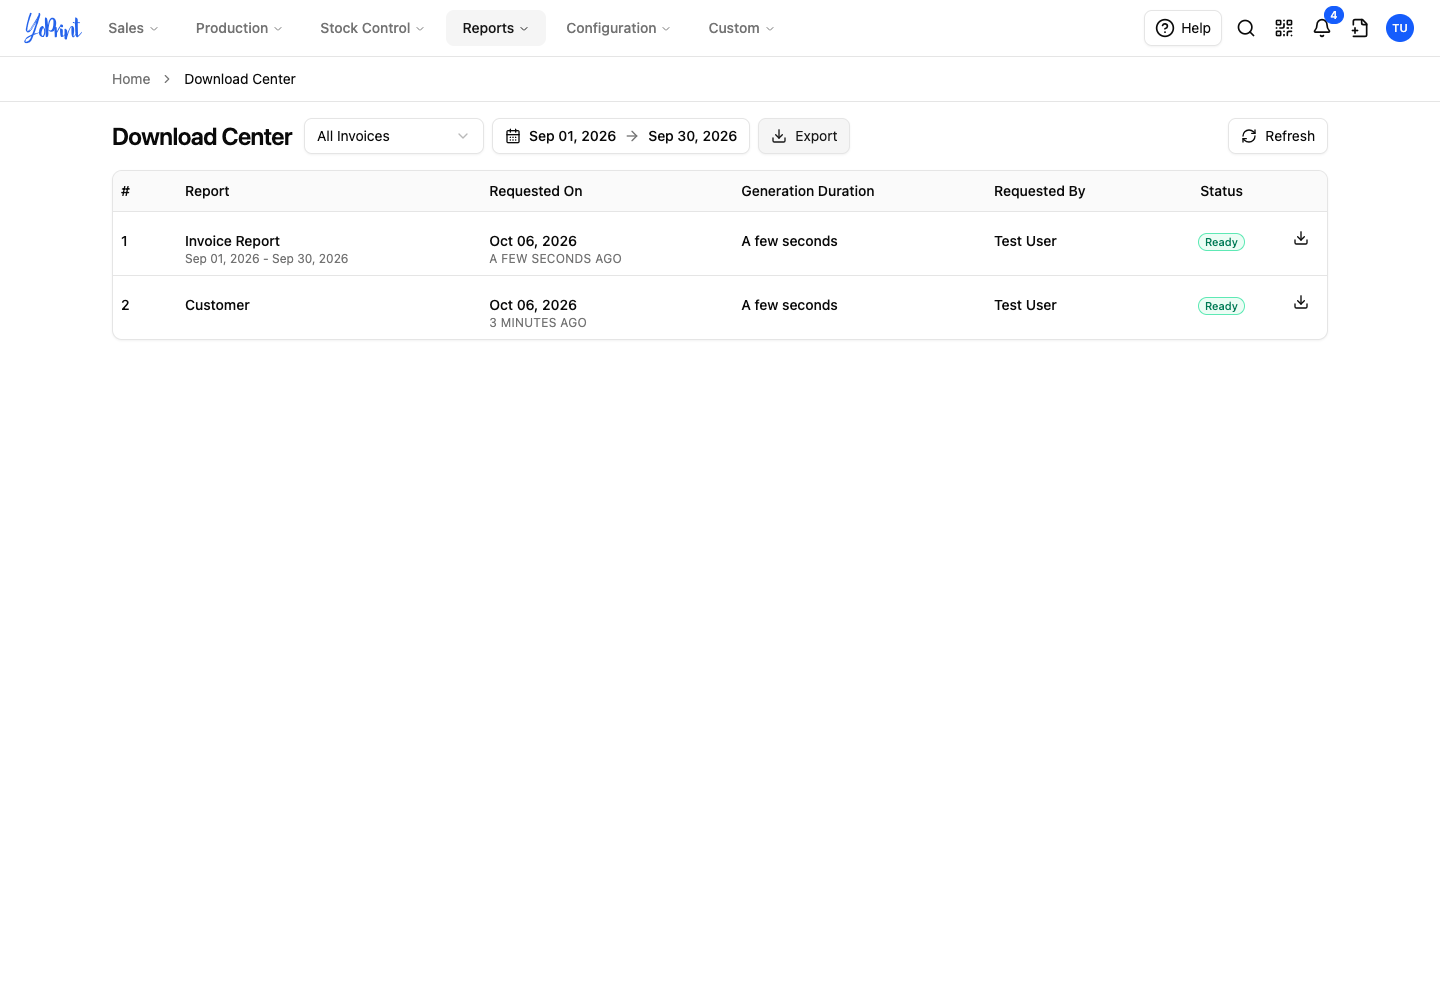Viewport: 1440px width, 1000px height.
Task: Click the Sep 01, 2026 start date
Action: point(572,136)
